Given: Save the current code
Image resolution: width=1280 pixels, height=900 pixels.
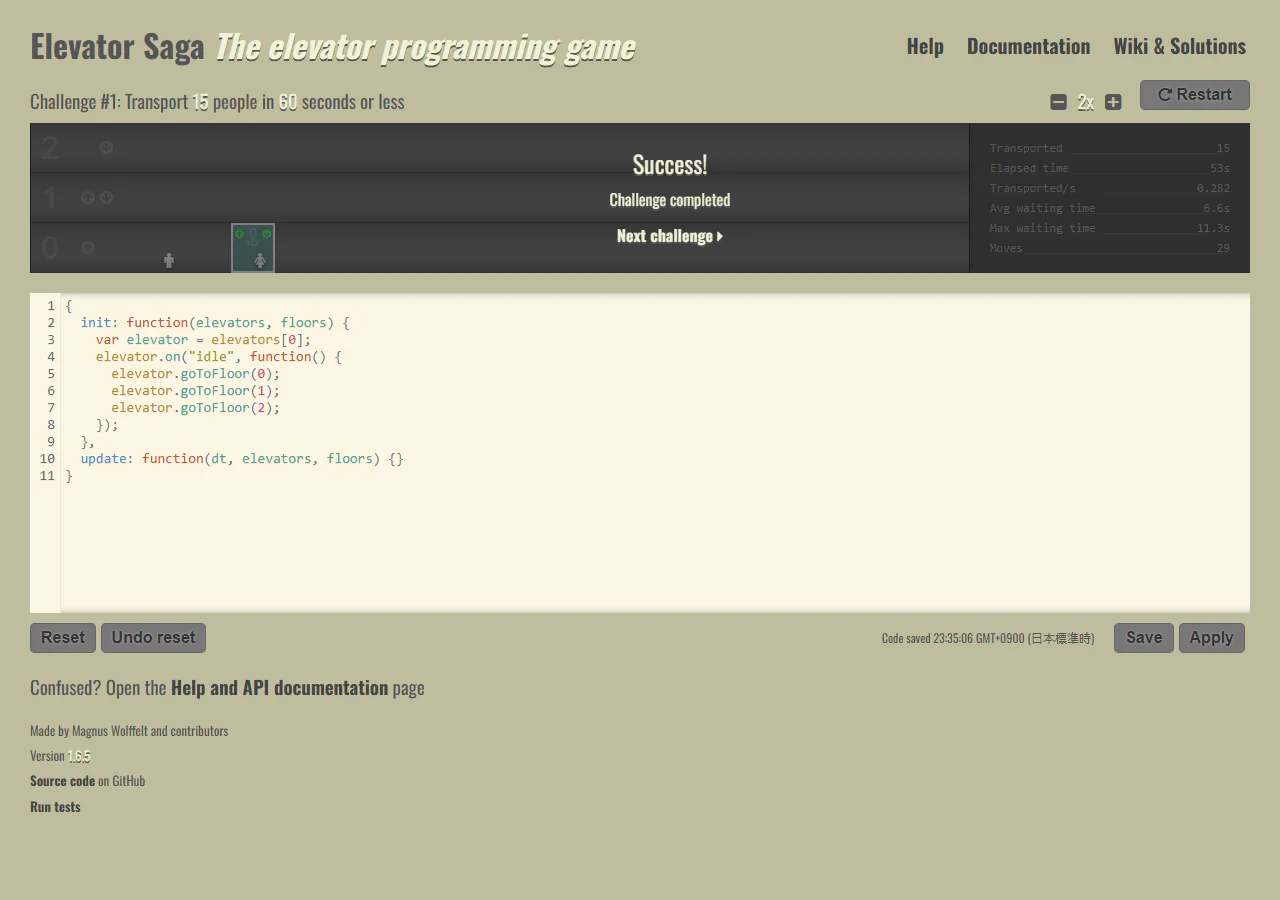Looking at the screenshot, I should coord(1144,638).
